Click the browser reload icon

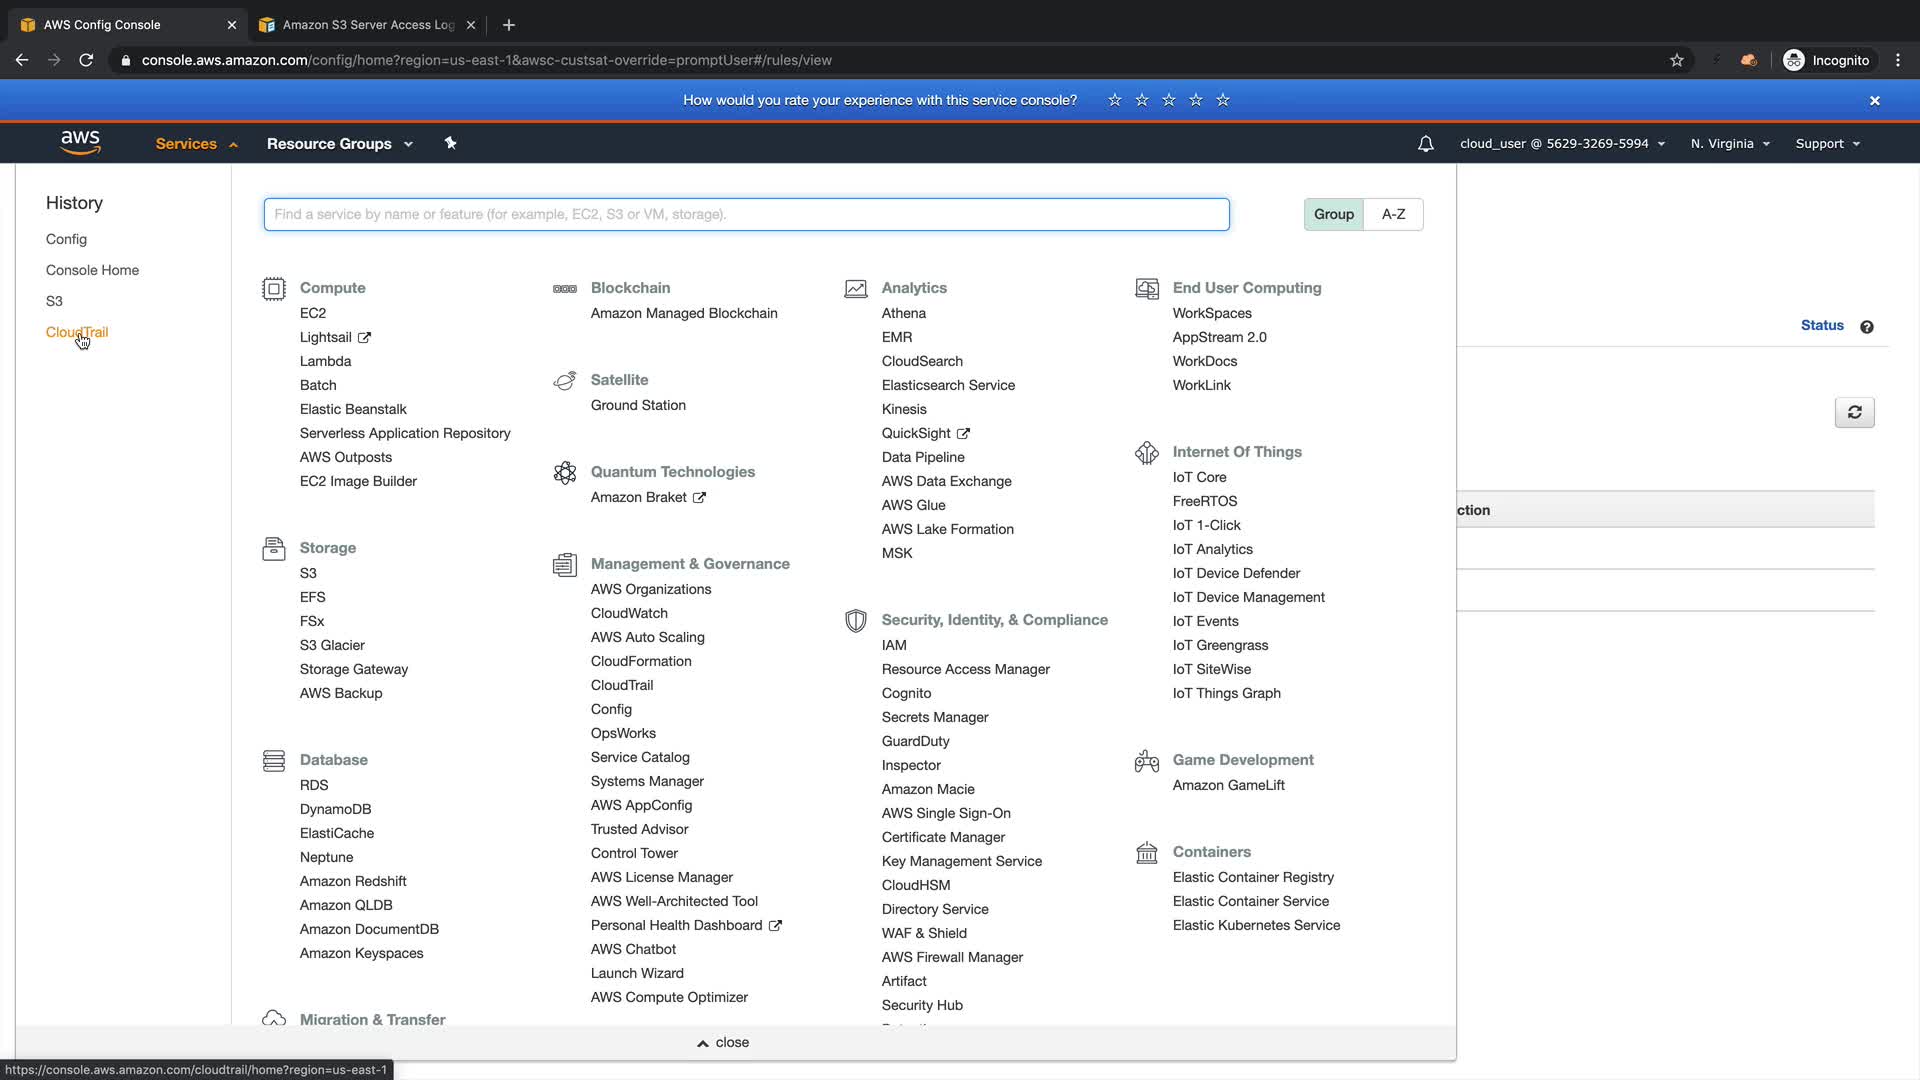86,60
